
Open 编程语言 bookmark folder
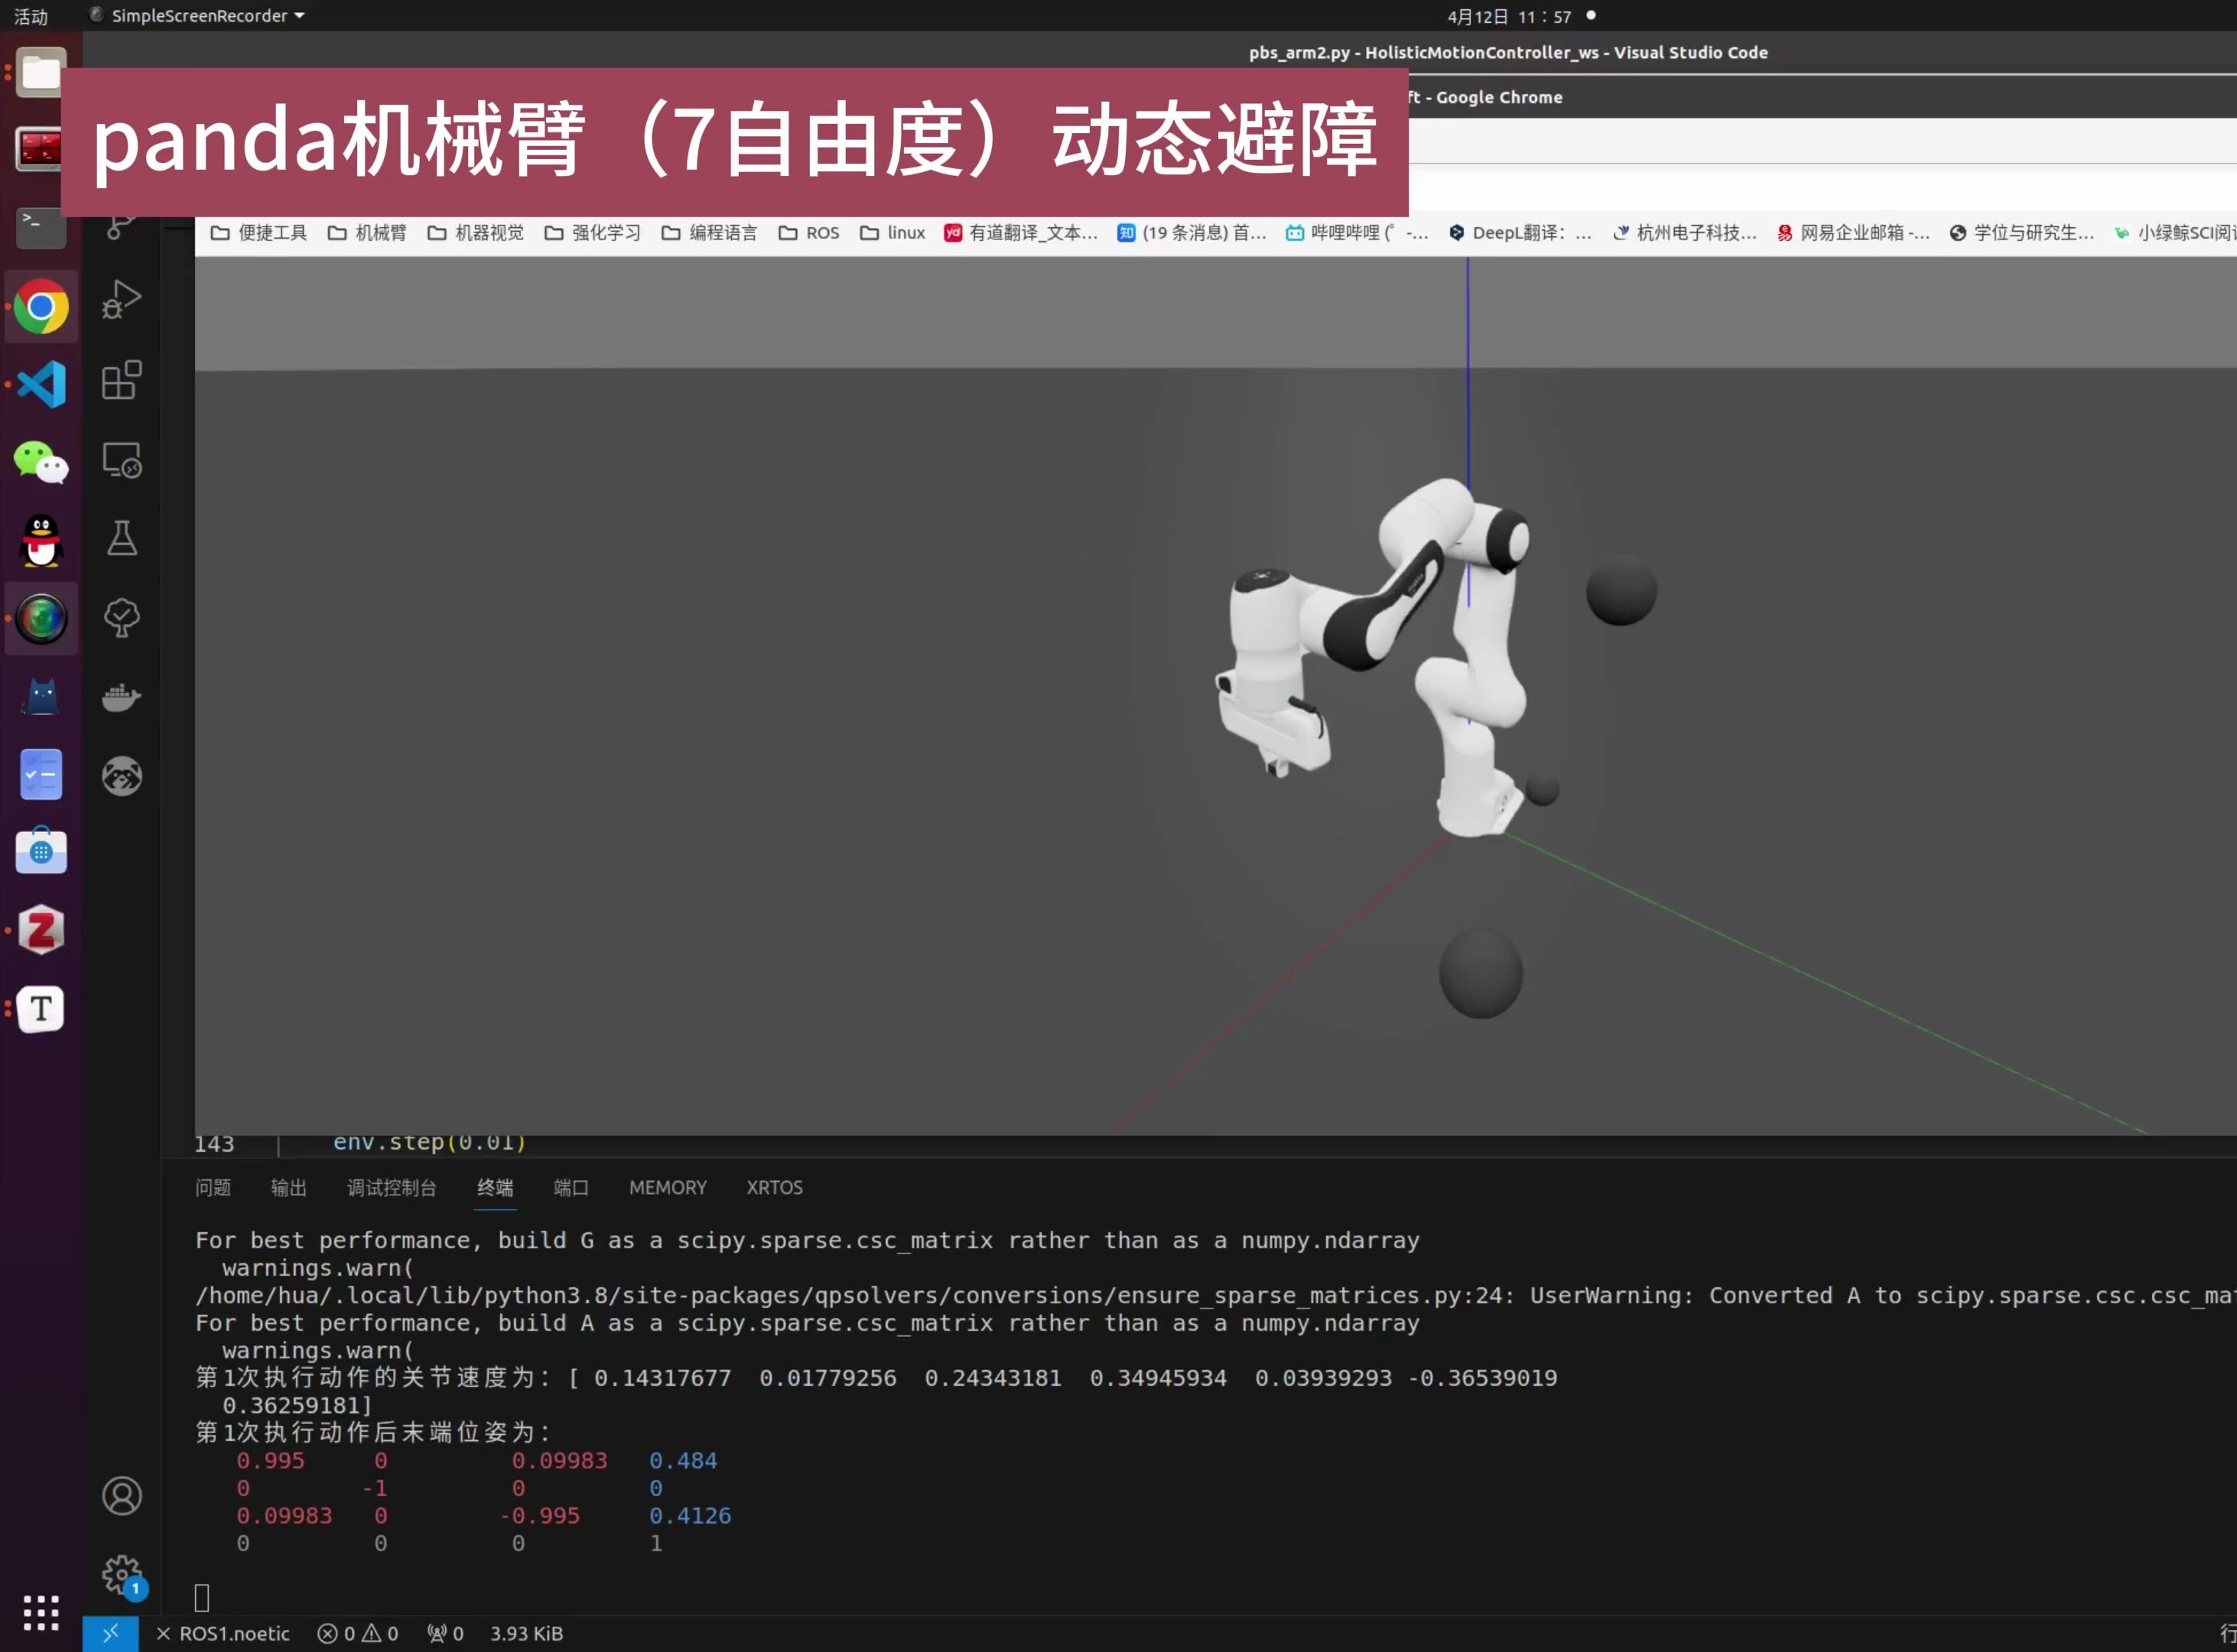(709, 233)
